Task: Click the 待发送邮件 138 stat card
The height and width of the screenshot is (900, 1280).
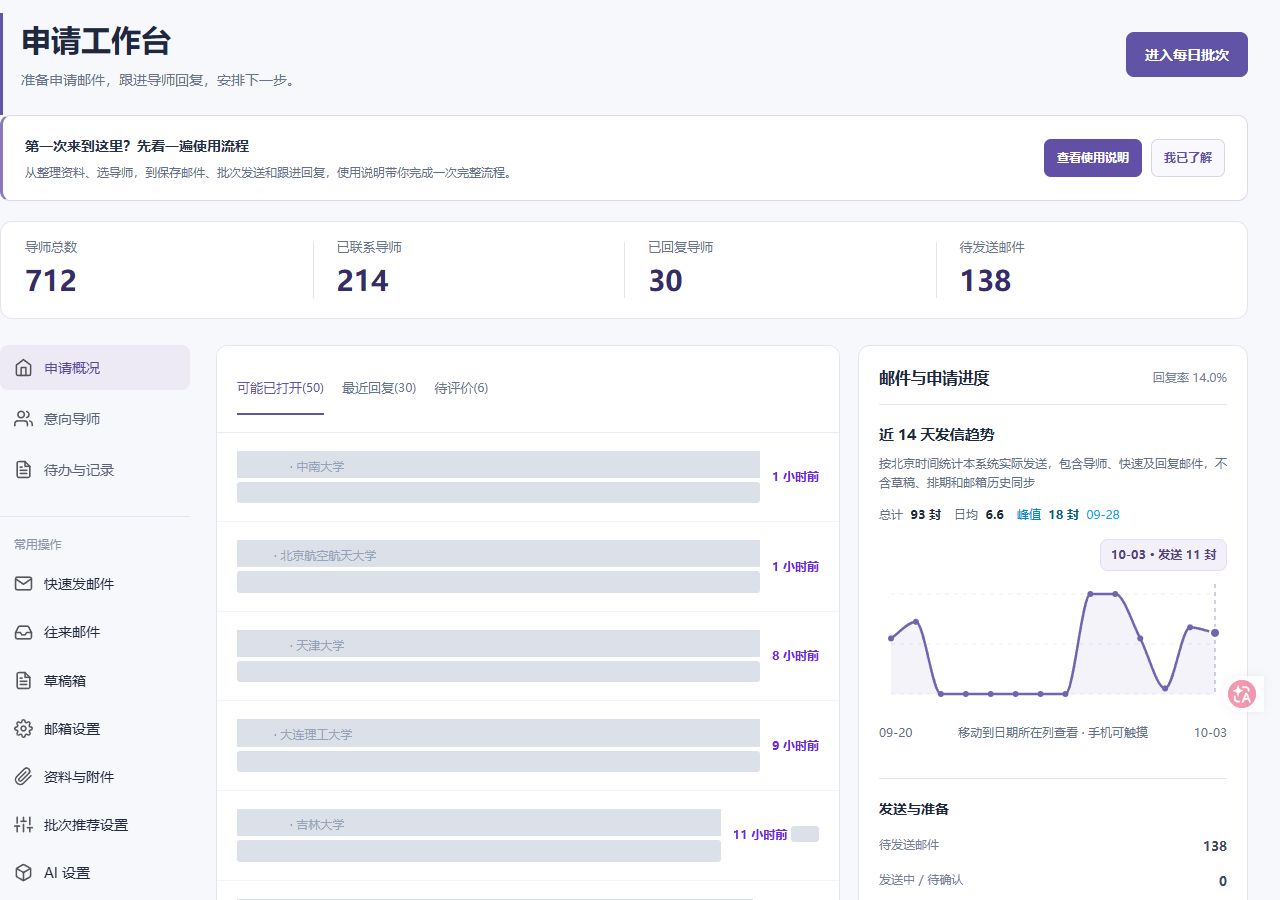Action: click(1091, 269)
